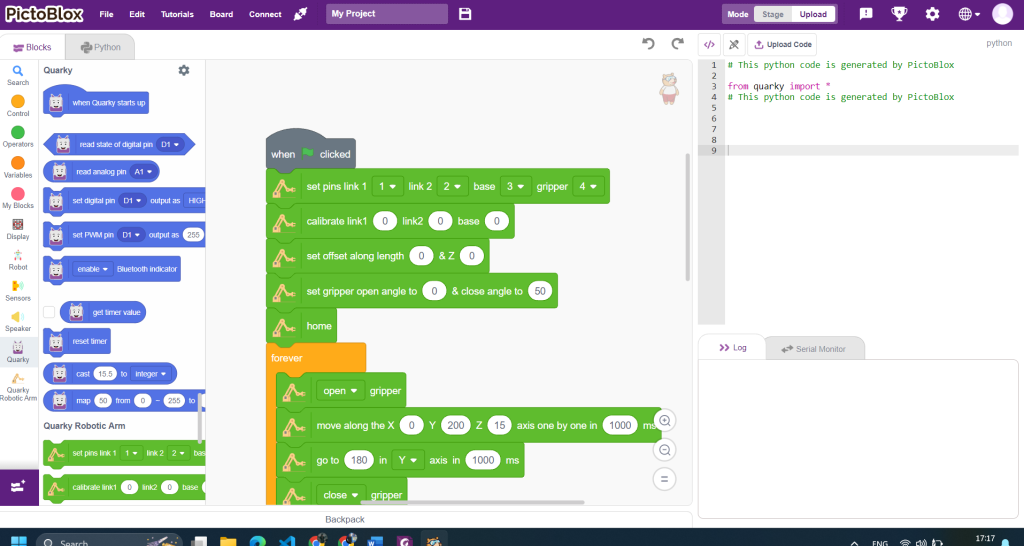Switch mode to Upload
This screenshot has height=546, width=1024.
coord(813,14)
